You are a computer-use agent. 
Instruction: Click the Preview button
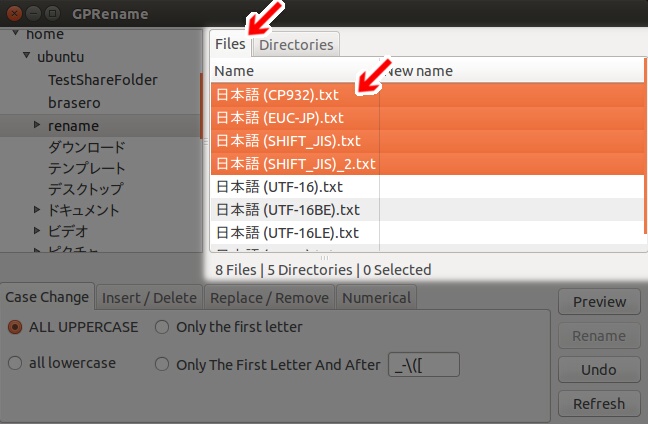coord(599,302)
